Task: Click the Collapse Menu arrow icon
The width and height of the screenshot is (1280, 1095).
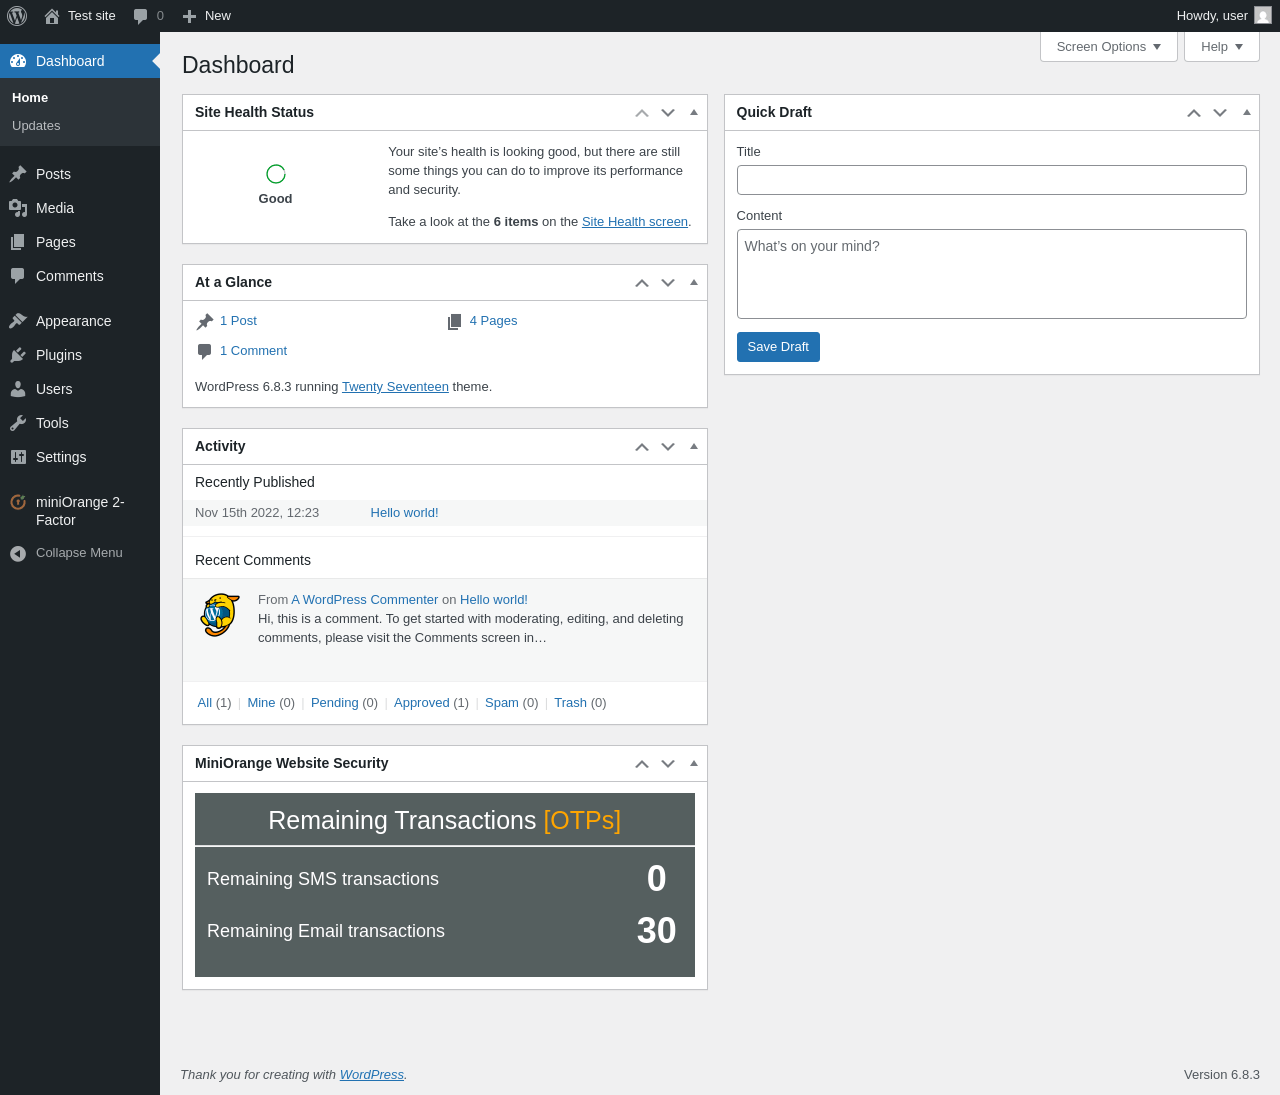Action: pos(18,553)
